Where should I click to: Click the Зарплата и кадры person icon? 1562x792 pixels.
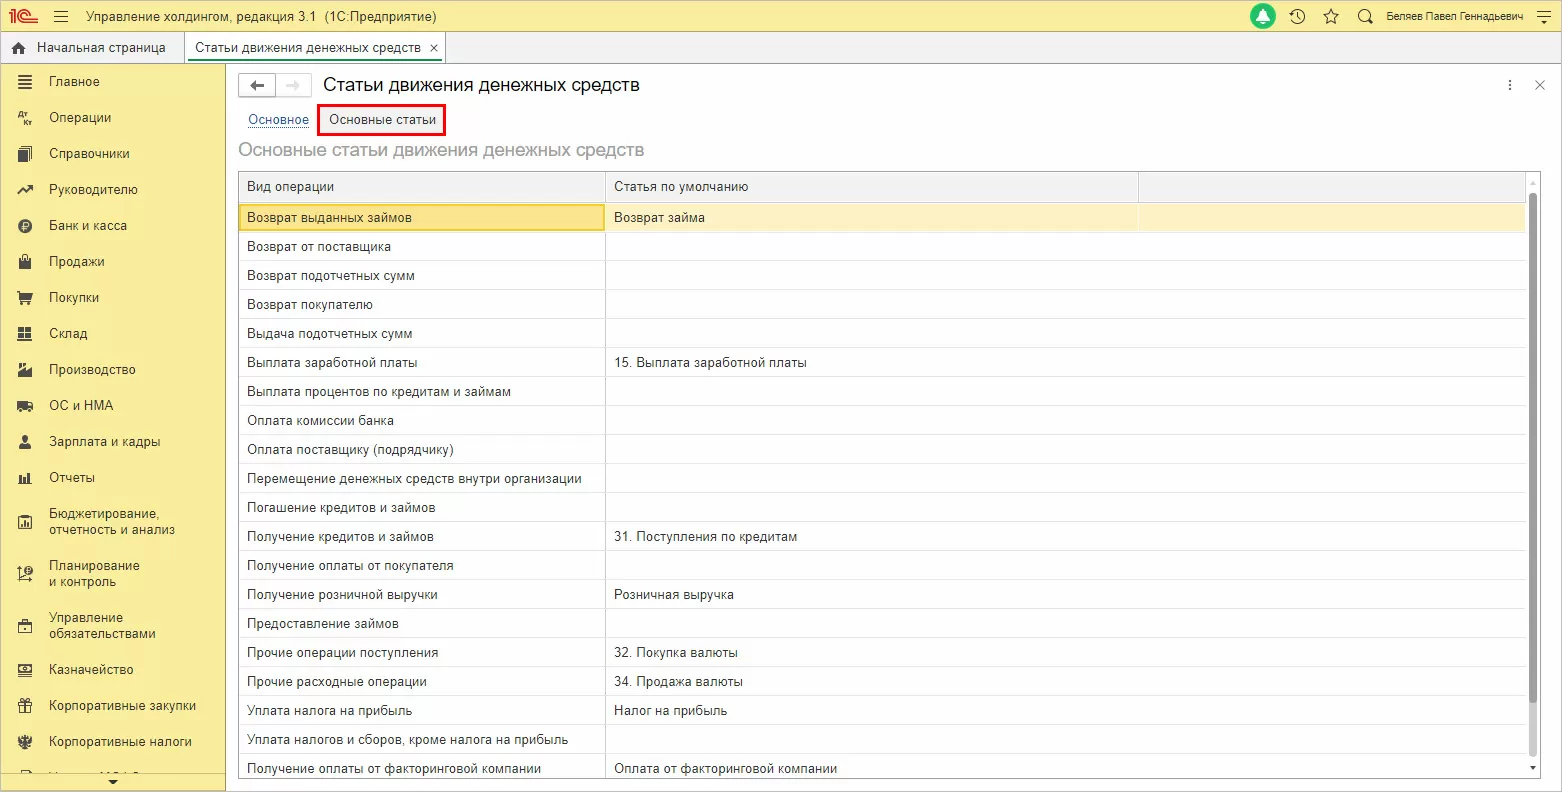click(25, 442)
